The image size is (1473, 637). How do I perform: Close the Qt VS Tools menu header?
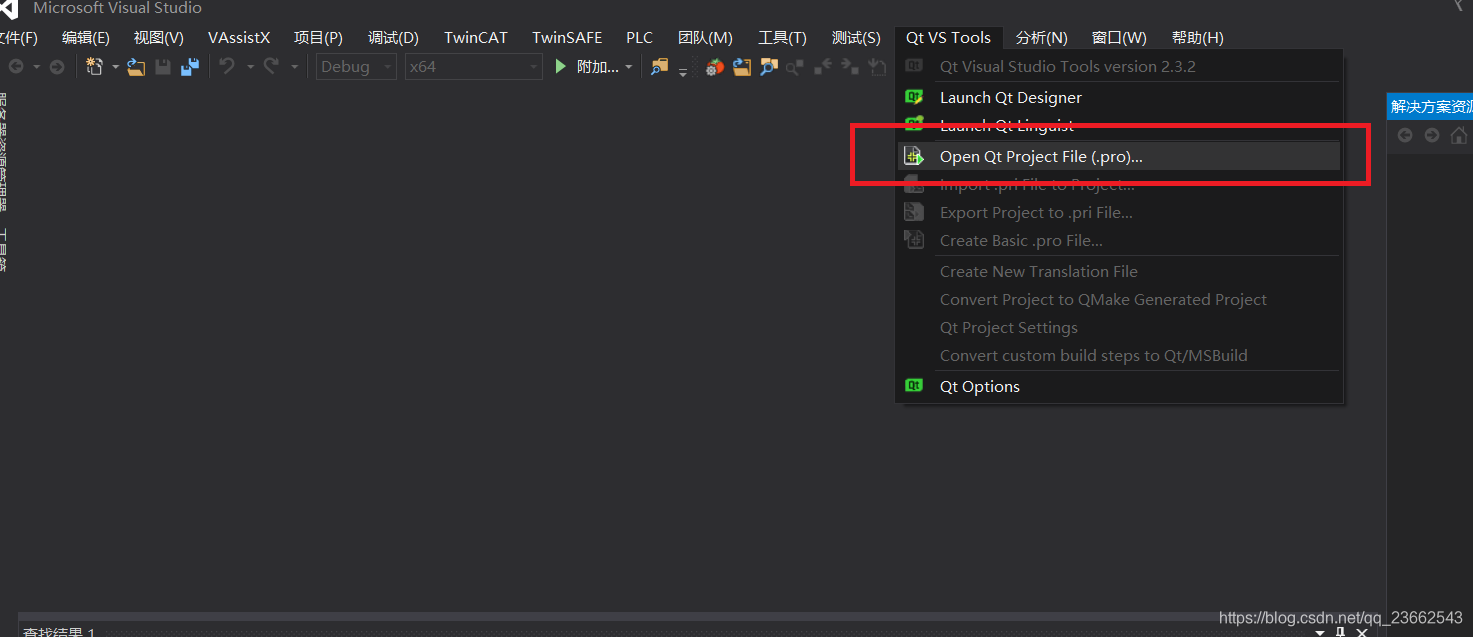[948, 38]
